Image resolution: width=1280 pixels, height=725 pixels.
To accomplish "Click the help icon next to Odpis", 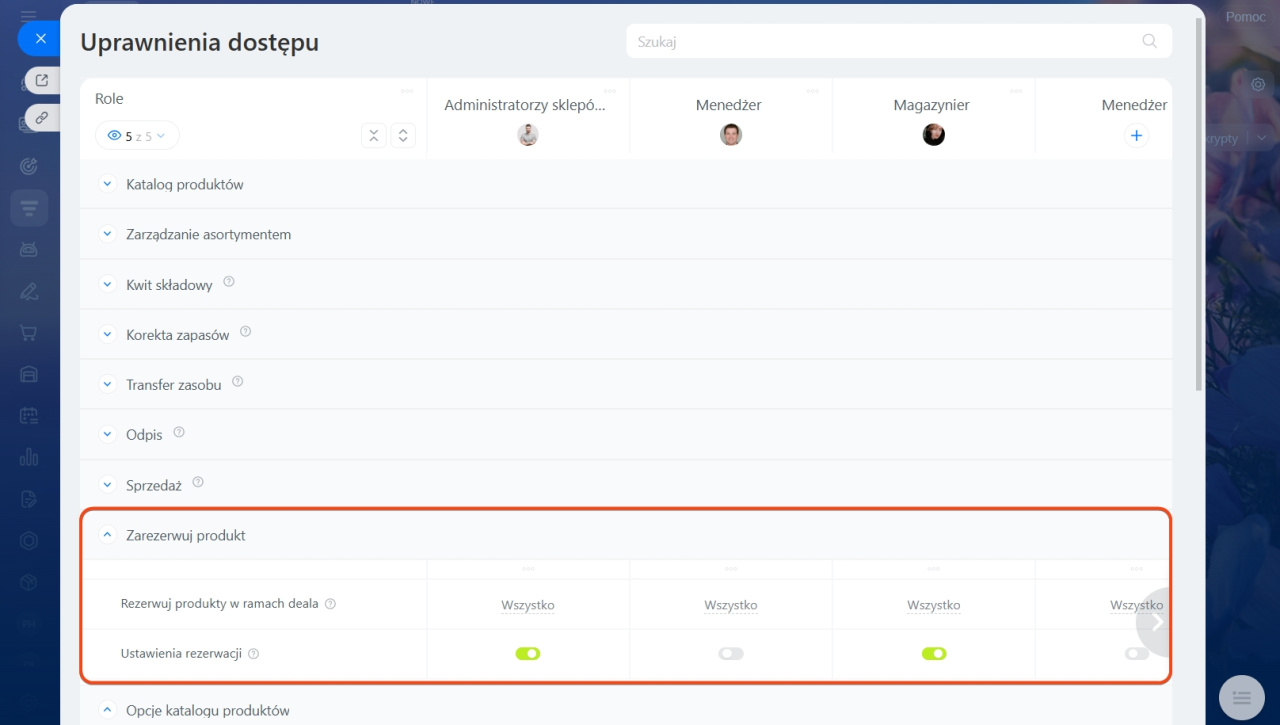I will pos(179,433).
